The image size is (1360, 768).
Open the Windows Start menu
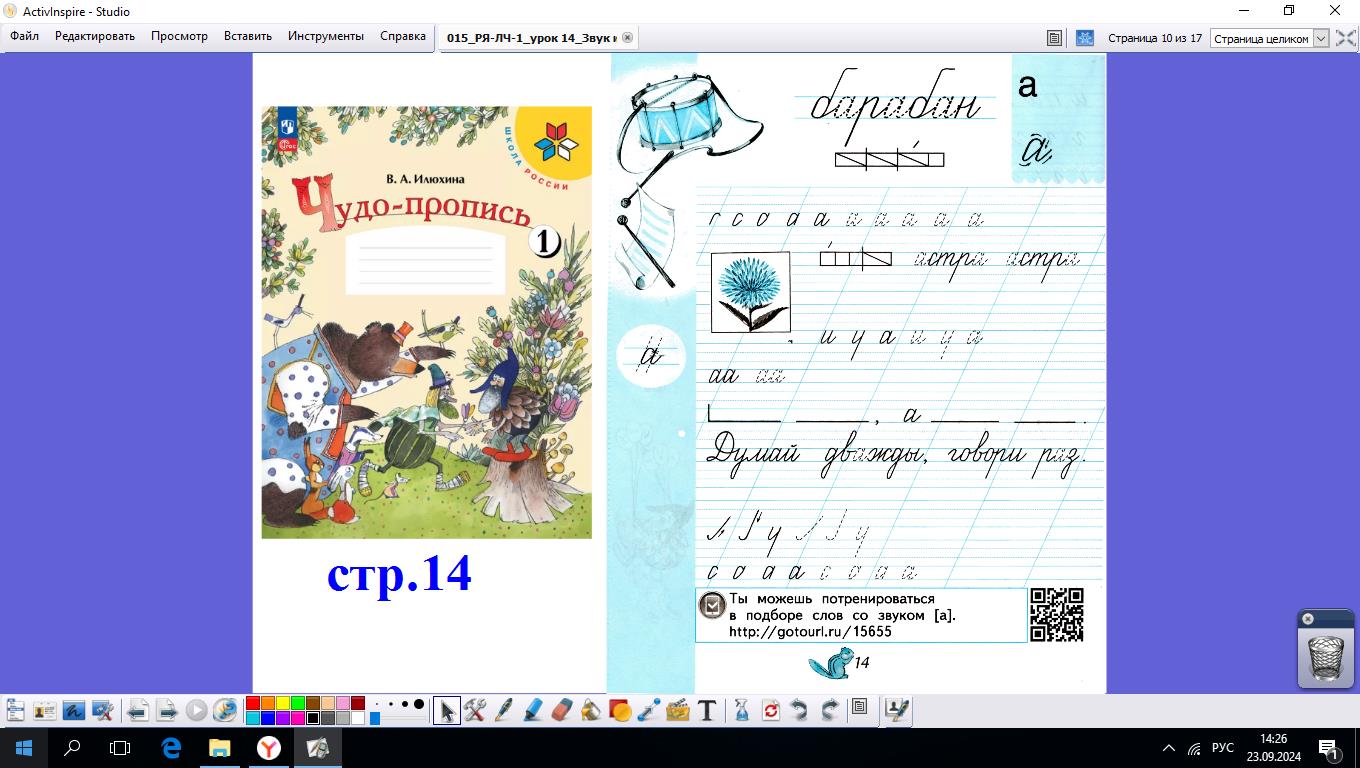click(23, 748)
